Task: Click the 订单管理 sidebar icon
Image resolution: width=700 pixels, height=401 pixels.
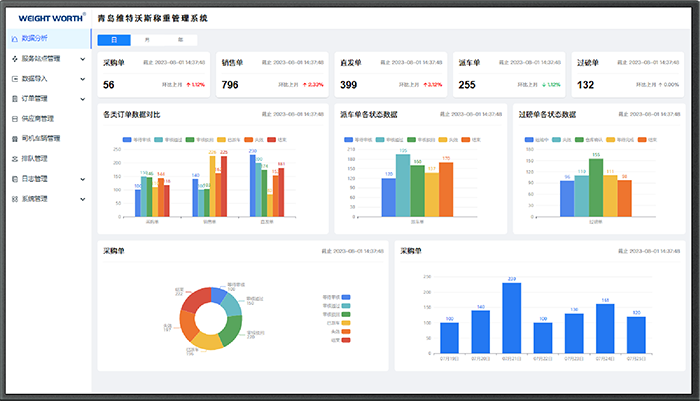Action: [x=13, y=98]
